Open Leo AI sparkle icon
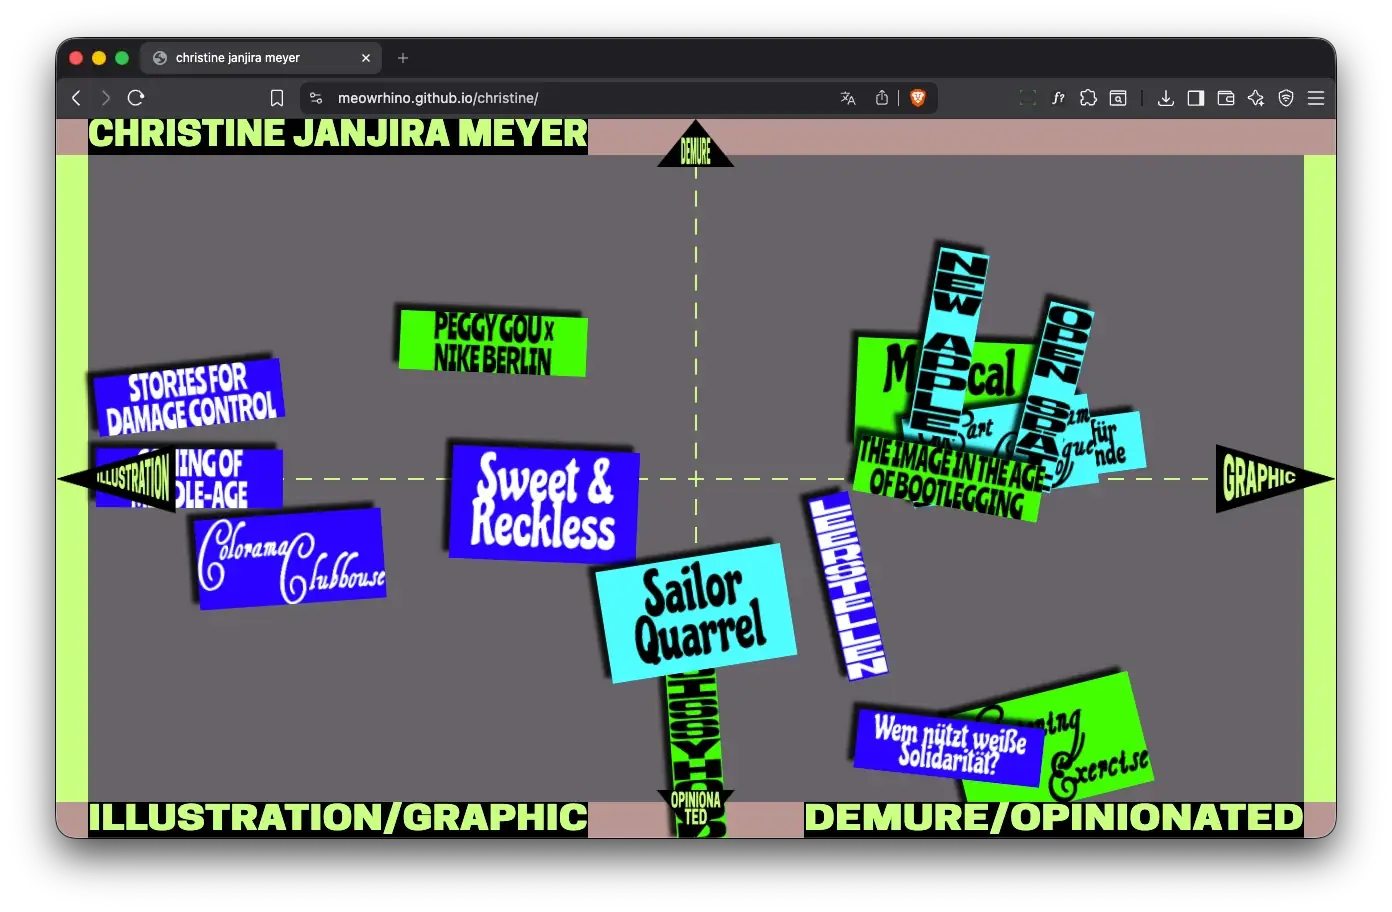 (x=1256, y=98)
